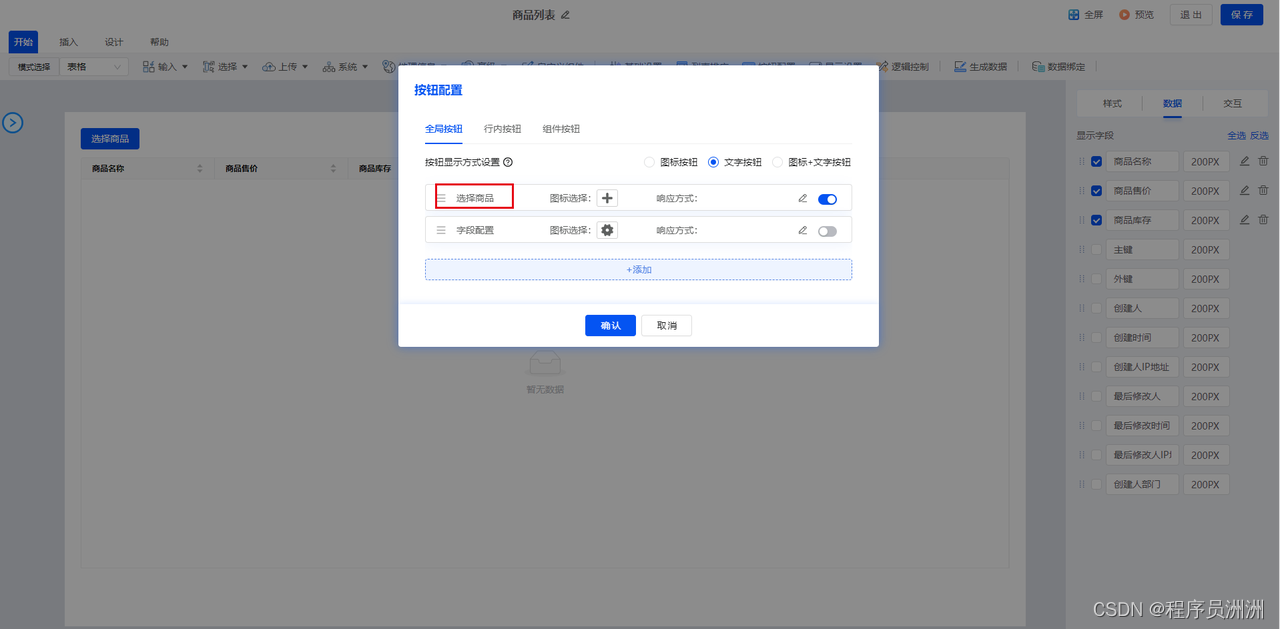Image resolution: width=1280 pixels, height=629 pixels.
Task: Click the 反选 link in the display fields panel
Action: (1259, 135)
